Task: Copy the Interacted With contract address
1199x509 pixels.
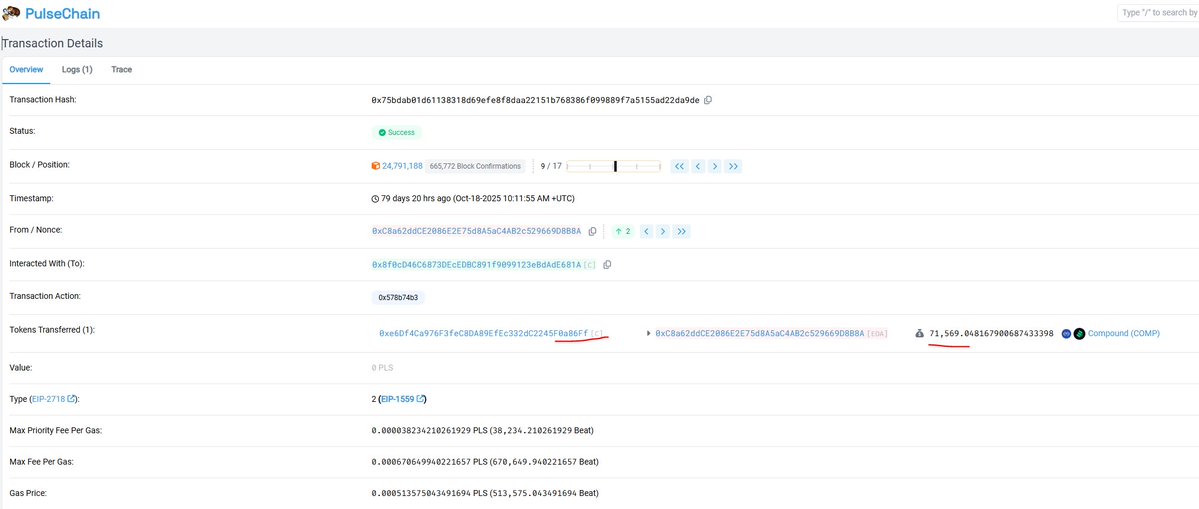Action: point(607,264)
